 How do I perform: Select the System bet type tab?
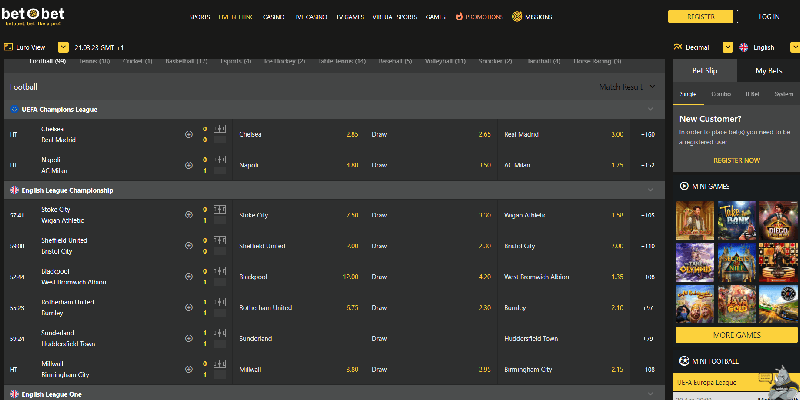pyautogui.click(x=784, y=94)
